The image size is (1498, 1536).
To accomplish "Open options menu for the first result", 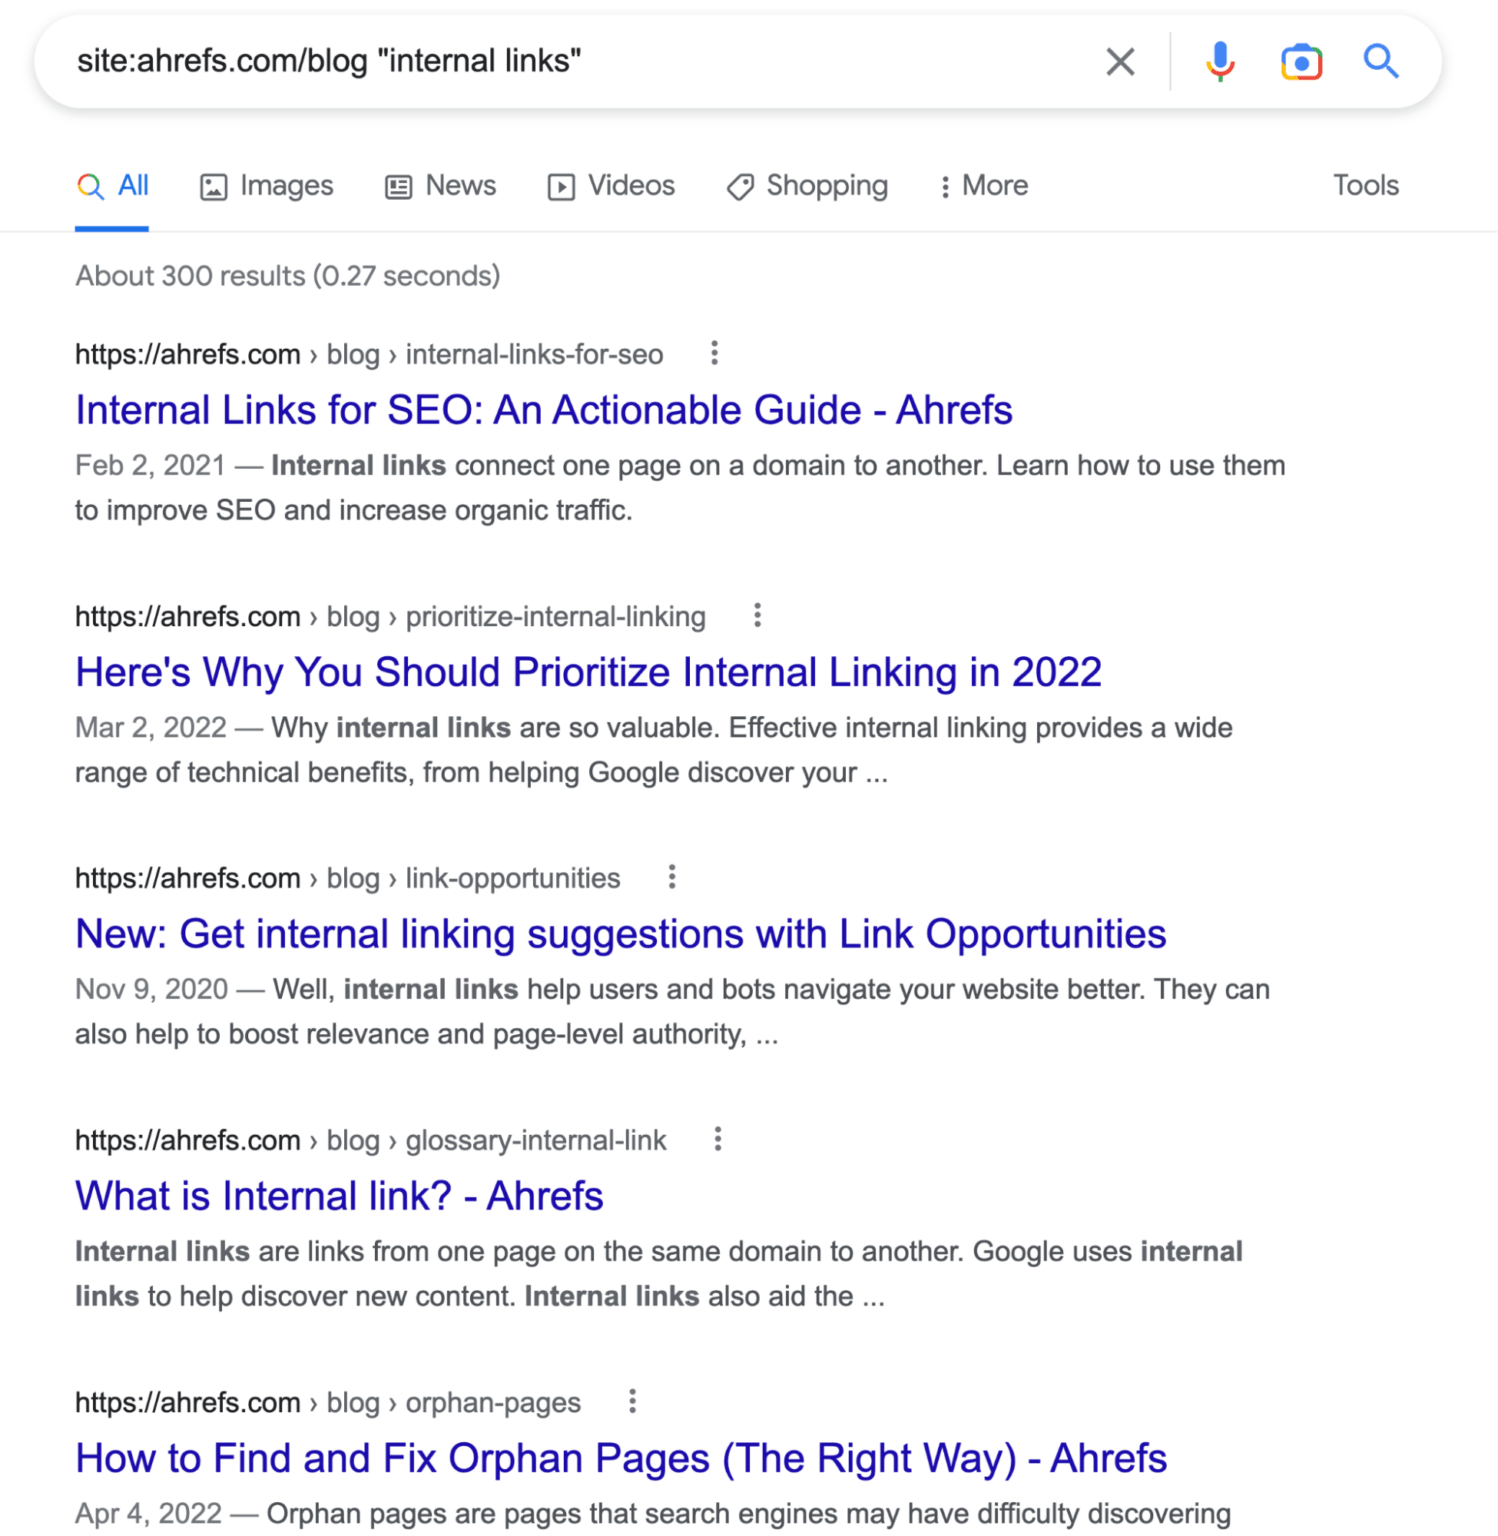I will [x=715, y=354].
